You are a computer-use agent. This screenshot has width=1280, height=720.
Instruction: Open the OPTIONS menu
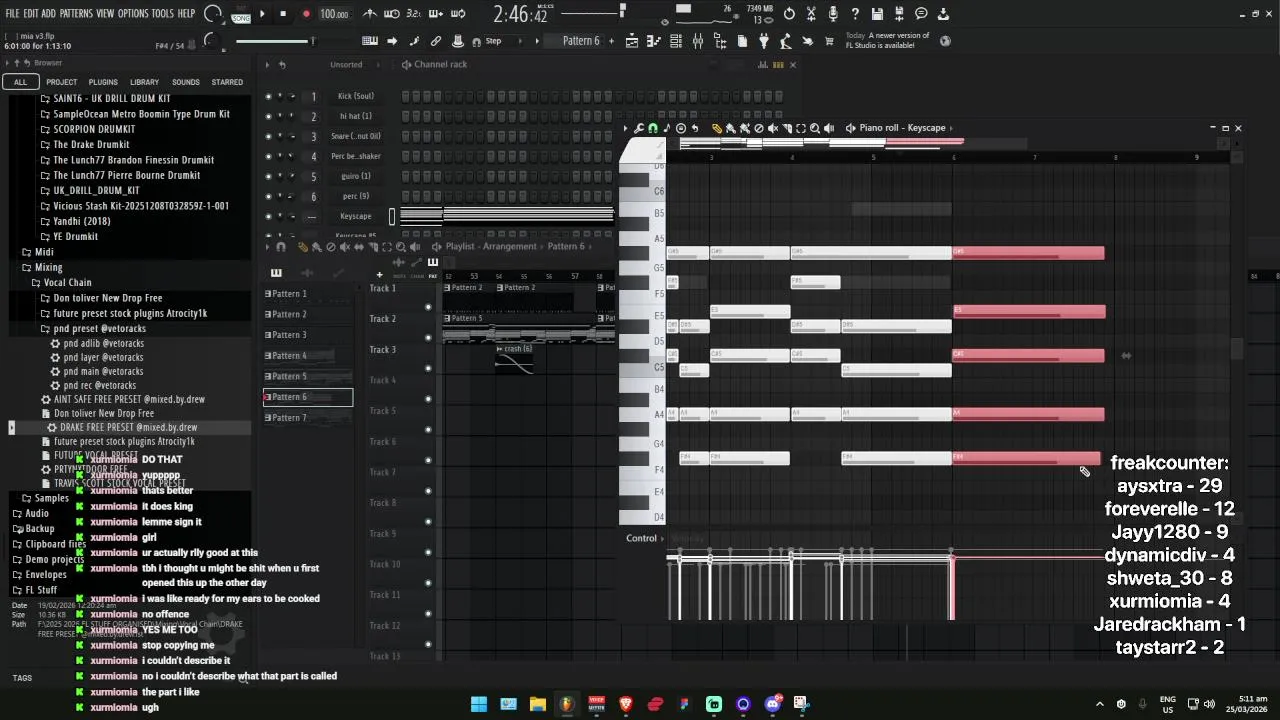click(133, 14)
